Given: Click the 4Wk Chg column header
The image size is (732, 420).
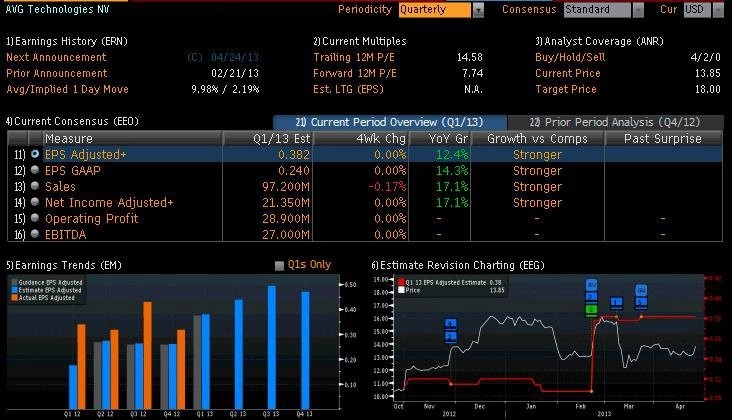Looking at the screenshot, I should pyautogui.click(x=361, y=139).
